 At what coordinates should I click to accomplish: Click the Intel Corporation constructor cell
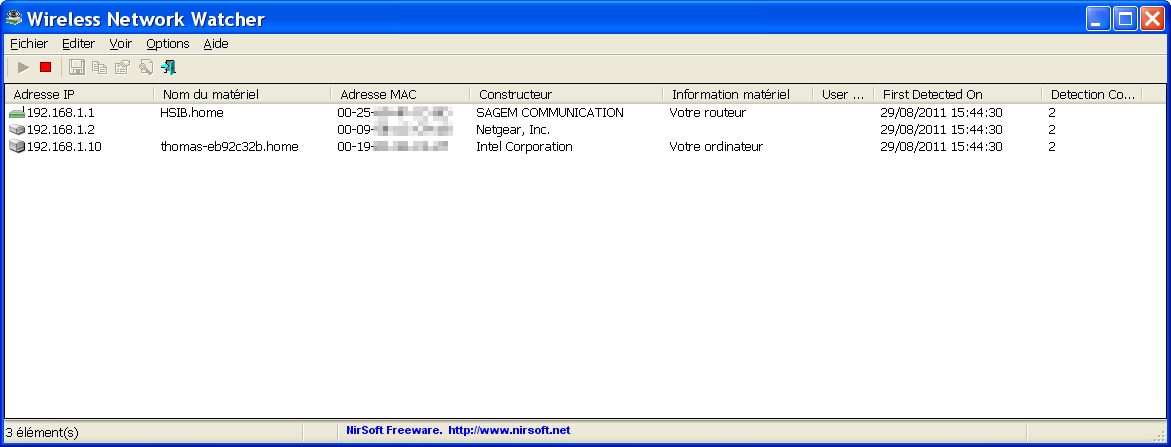(524, 147)
